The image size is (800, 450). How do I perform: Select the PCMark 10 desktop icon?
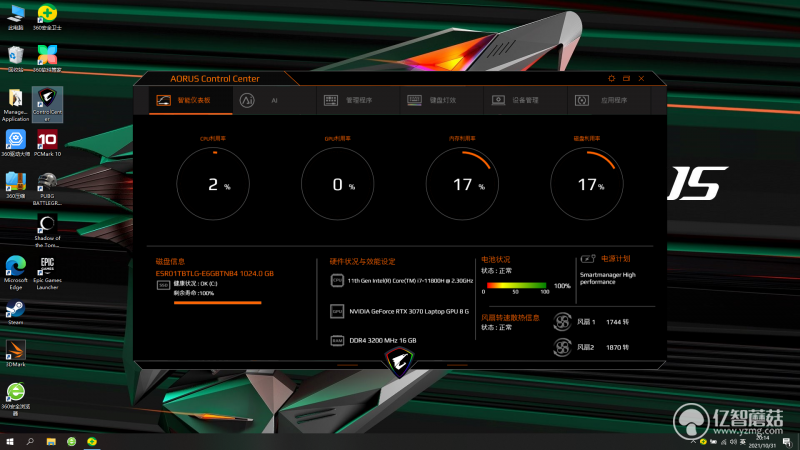coord(47,143)
